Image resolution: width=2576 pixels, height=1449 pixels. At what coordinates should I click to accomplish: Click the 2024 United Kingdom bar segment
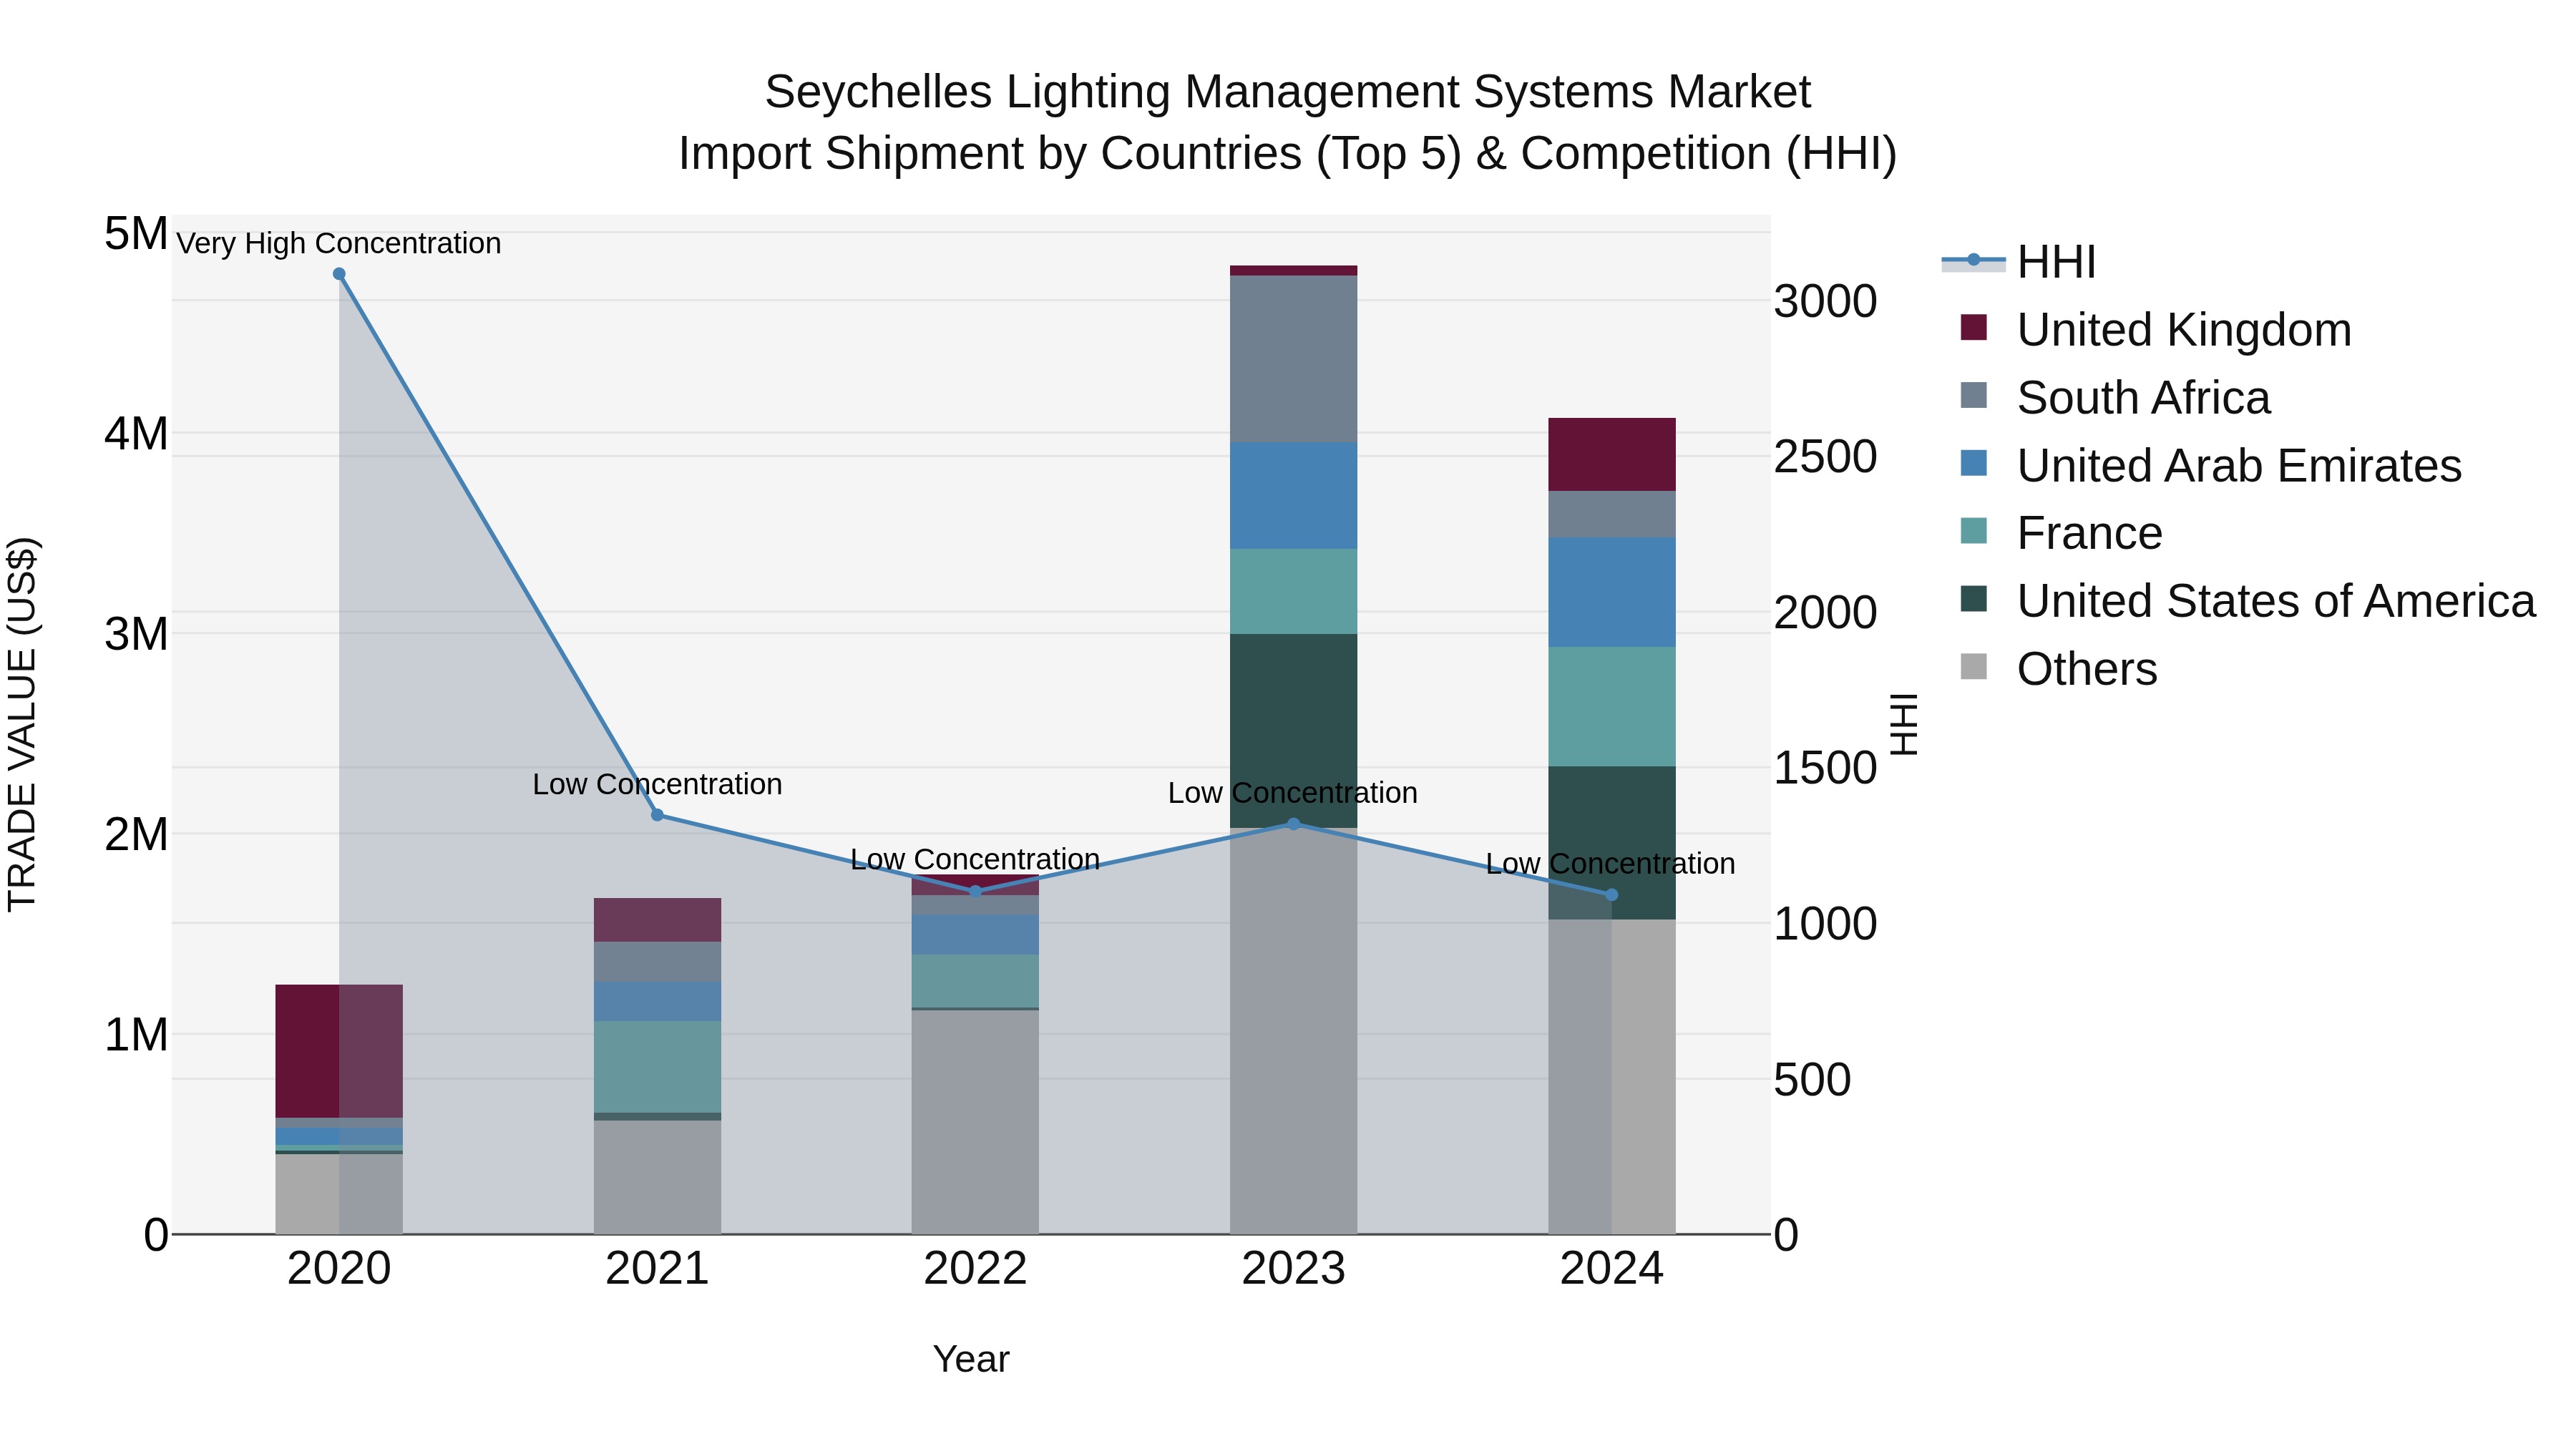point(1611,454)
